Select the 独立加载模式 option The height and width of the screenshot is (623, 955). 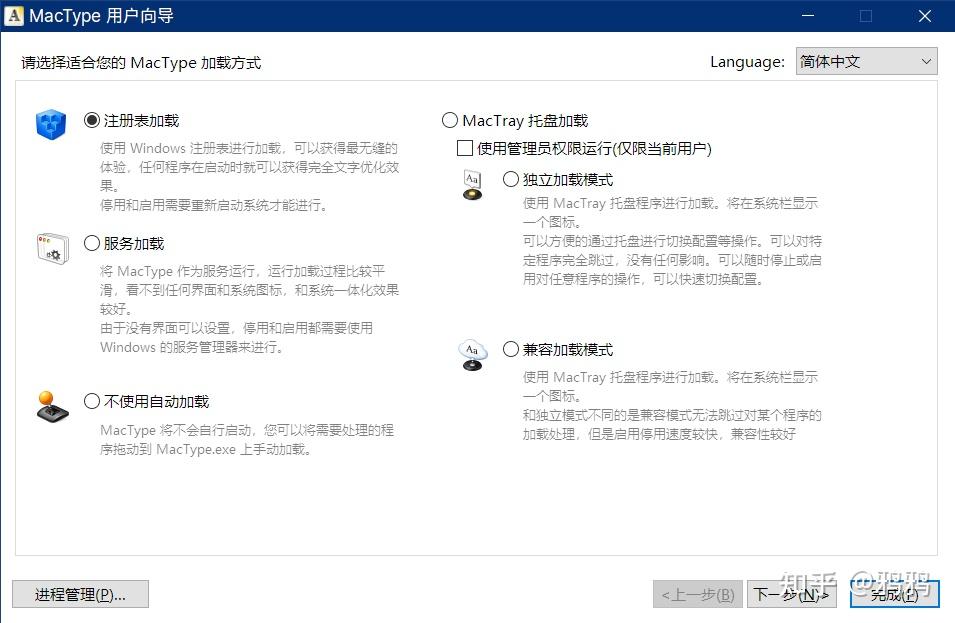(509, 179)
